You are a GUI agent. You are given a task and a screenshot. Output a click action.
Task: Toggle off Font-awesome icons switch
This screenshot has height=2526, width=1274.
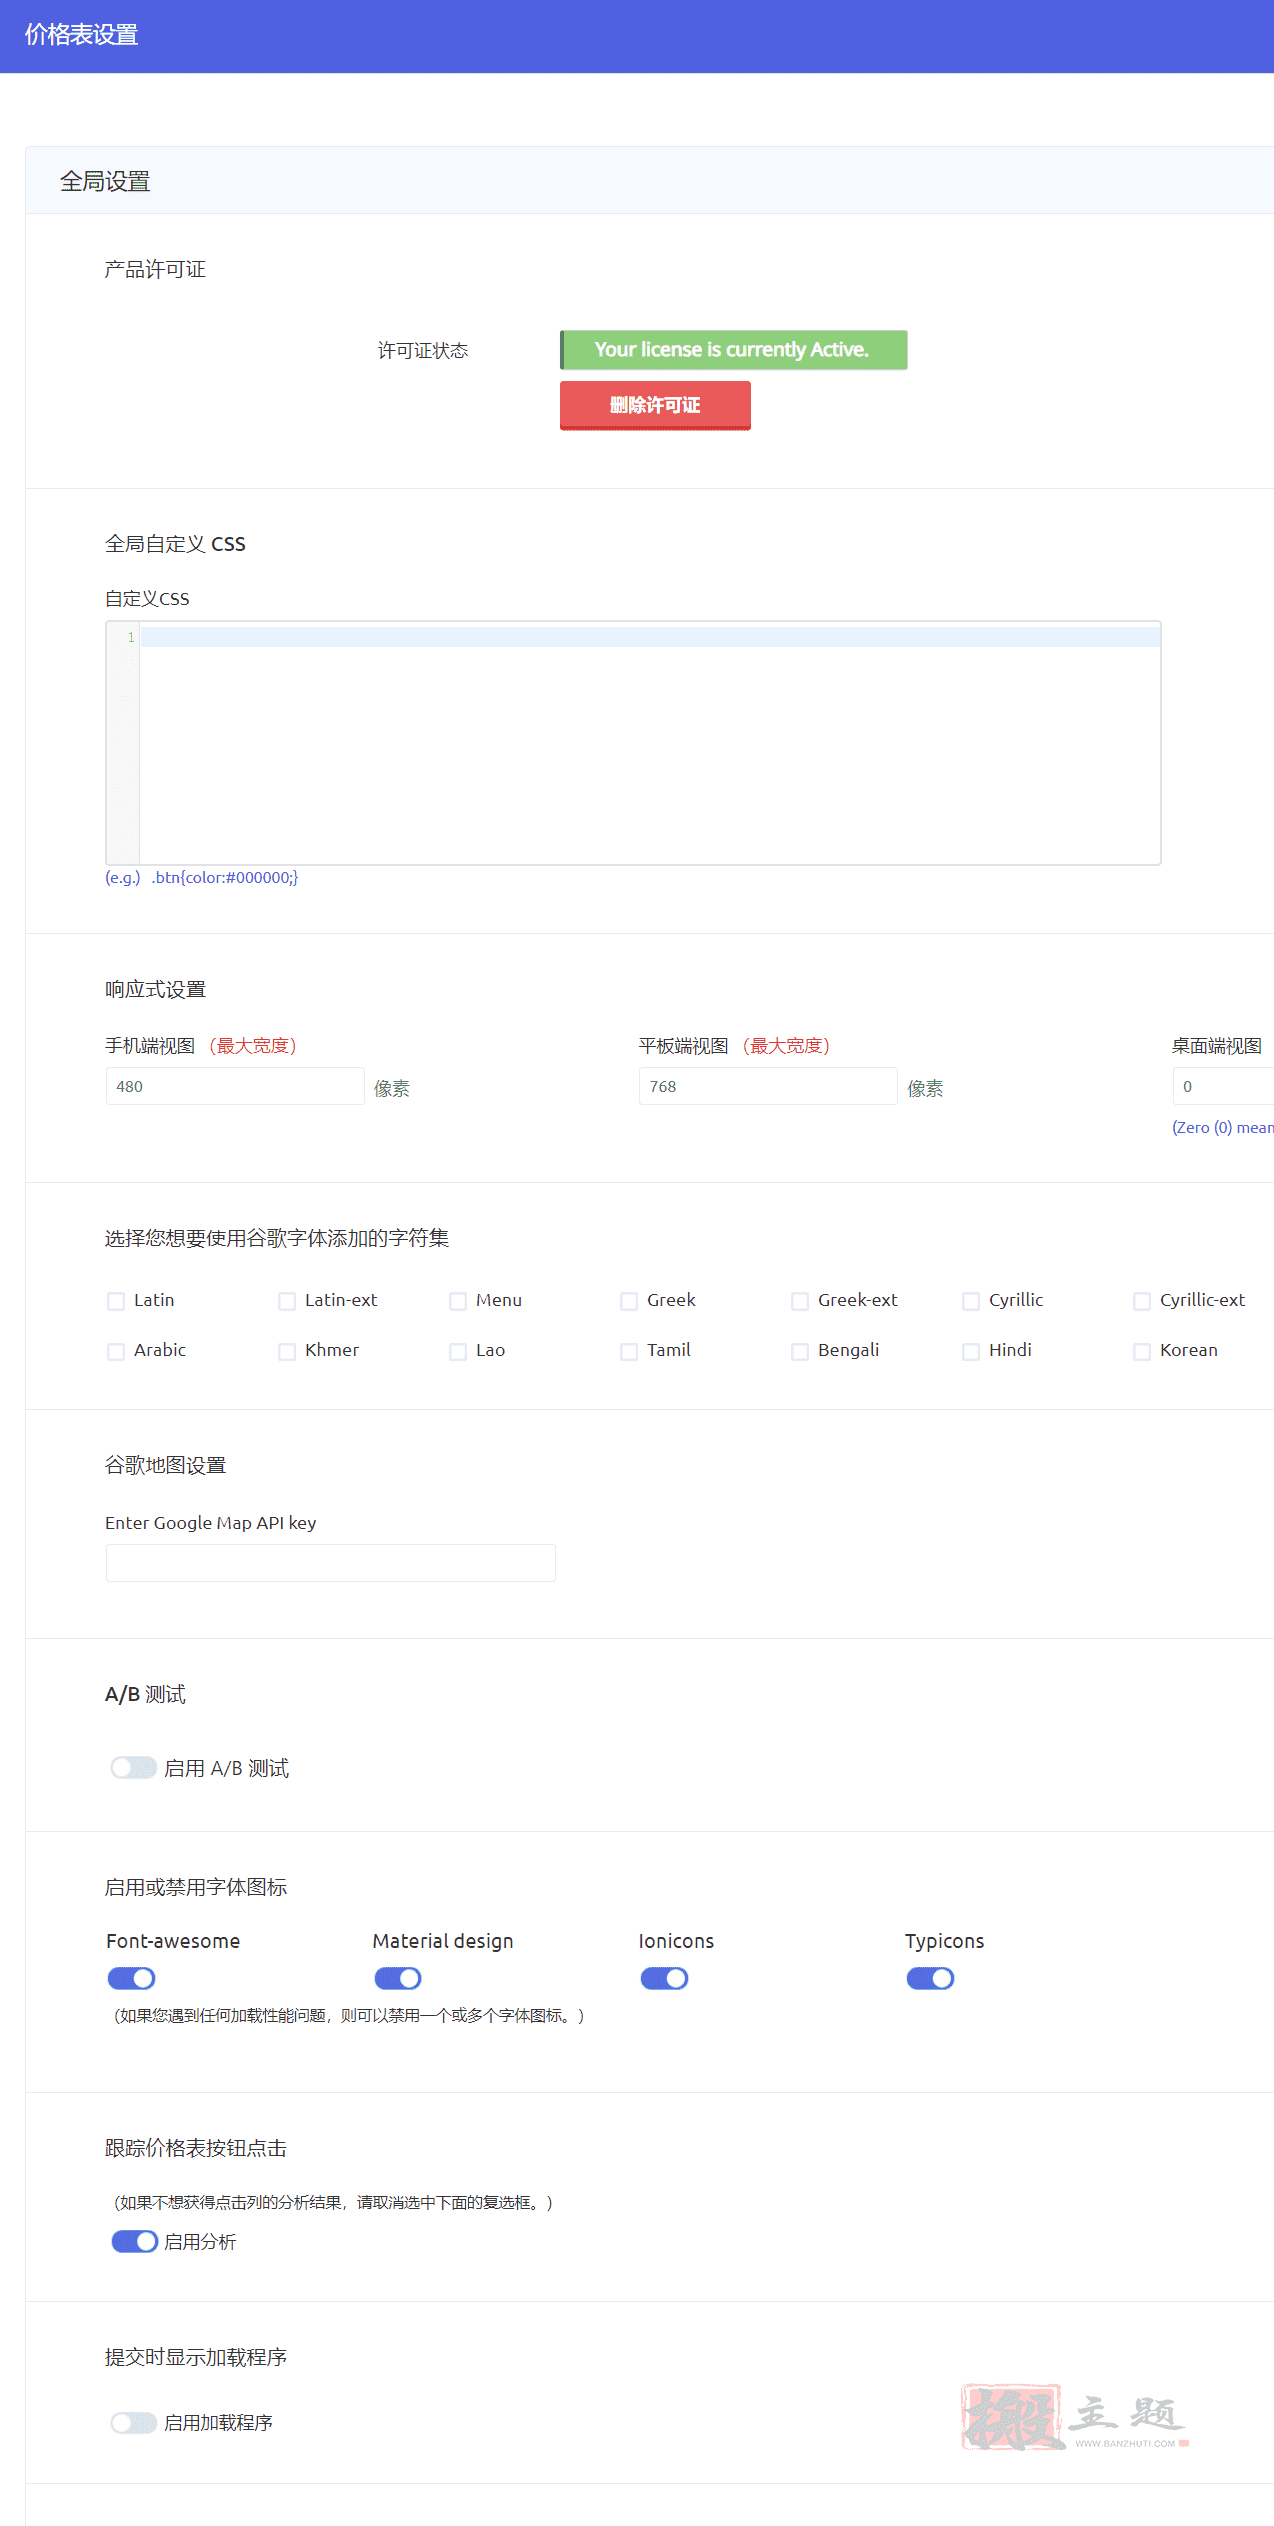click(131, 1978)
